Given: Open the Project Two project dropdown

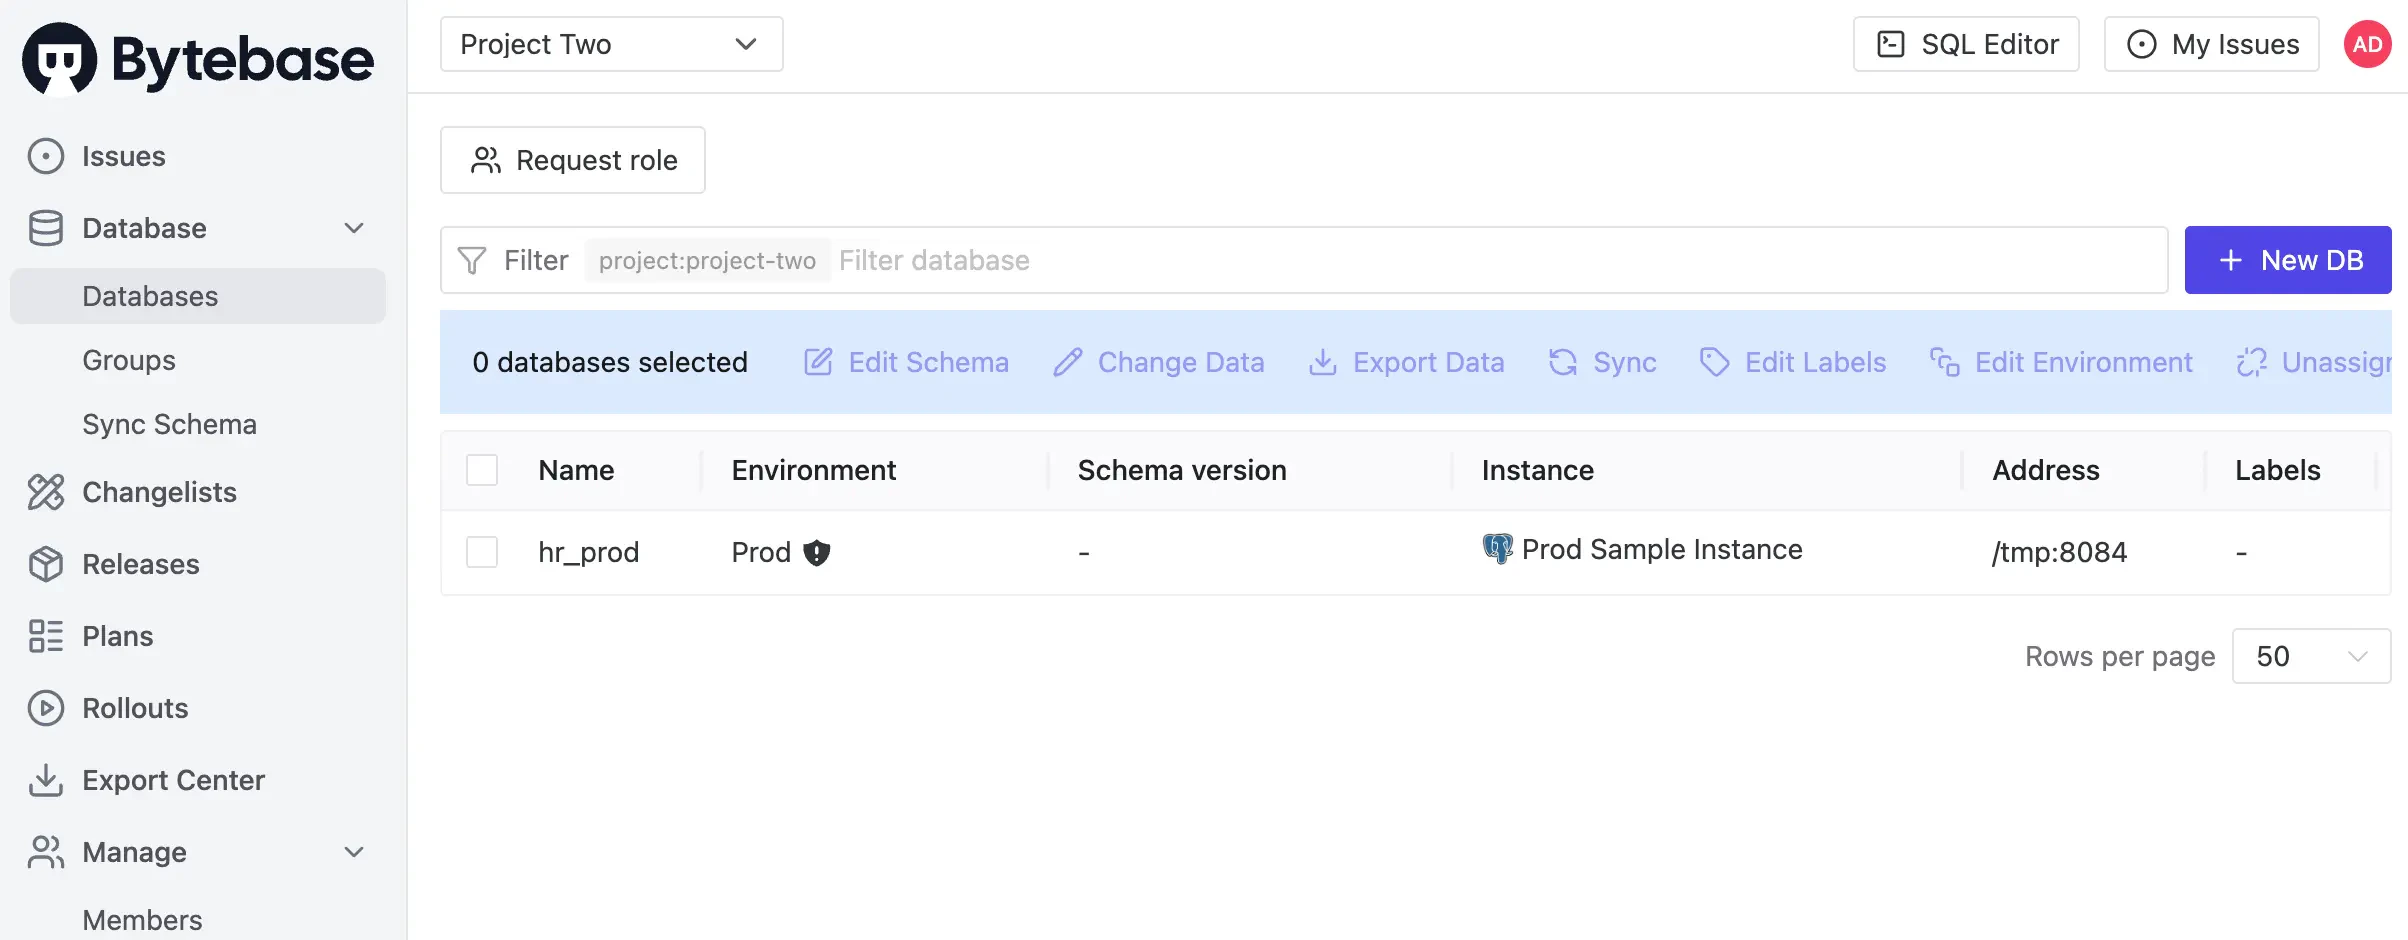Looking at the screenshot, I should point(611,44).
